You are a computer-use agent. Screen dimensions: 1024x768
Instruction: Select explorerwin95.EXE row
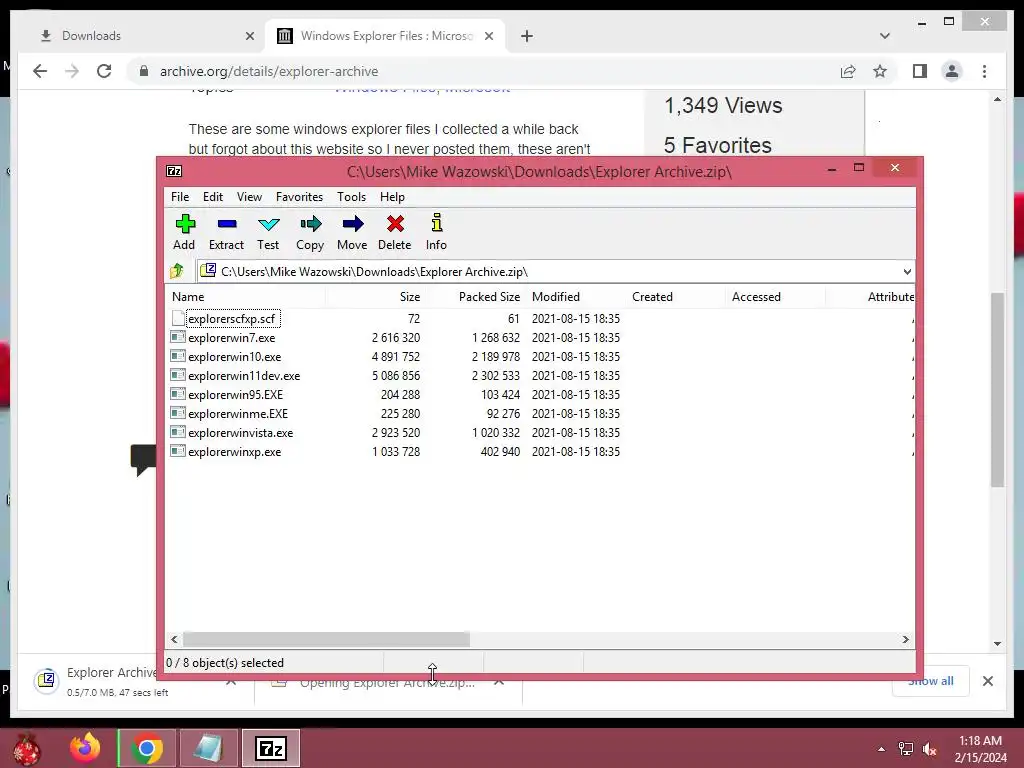(540, 394)
